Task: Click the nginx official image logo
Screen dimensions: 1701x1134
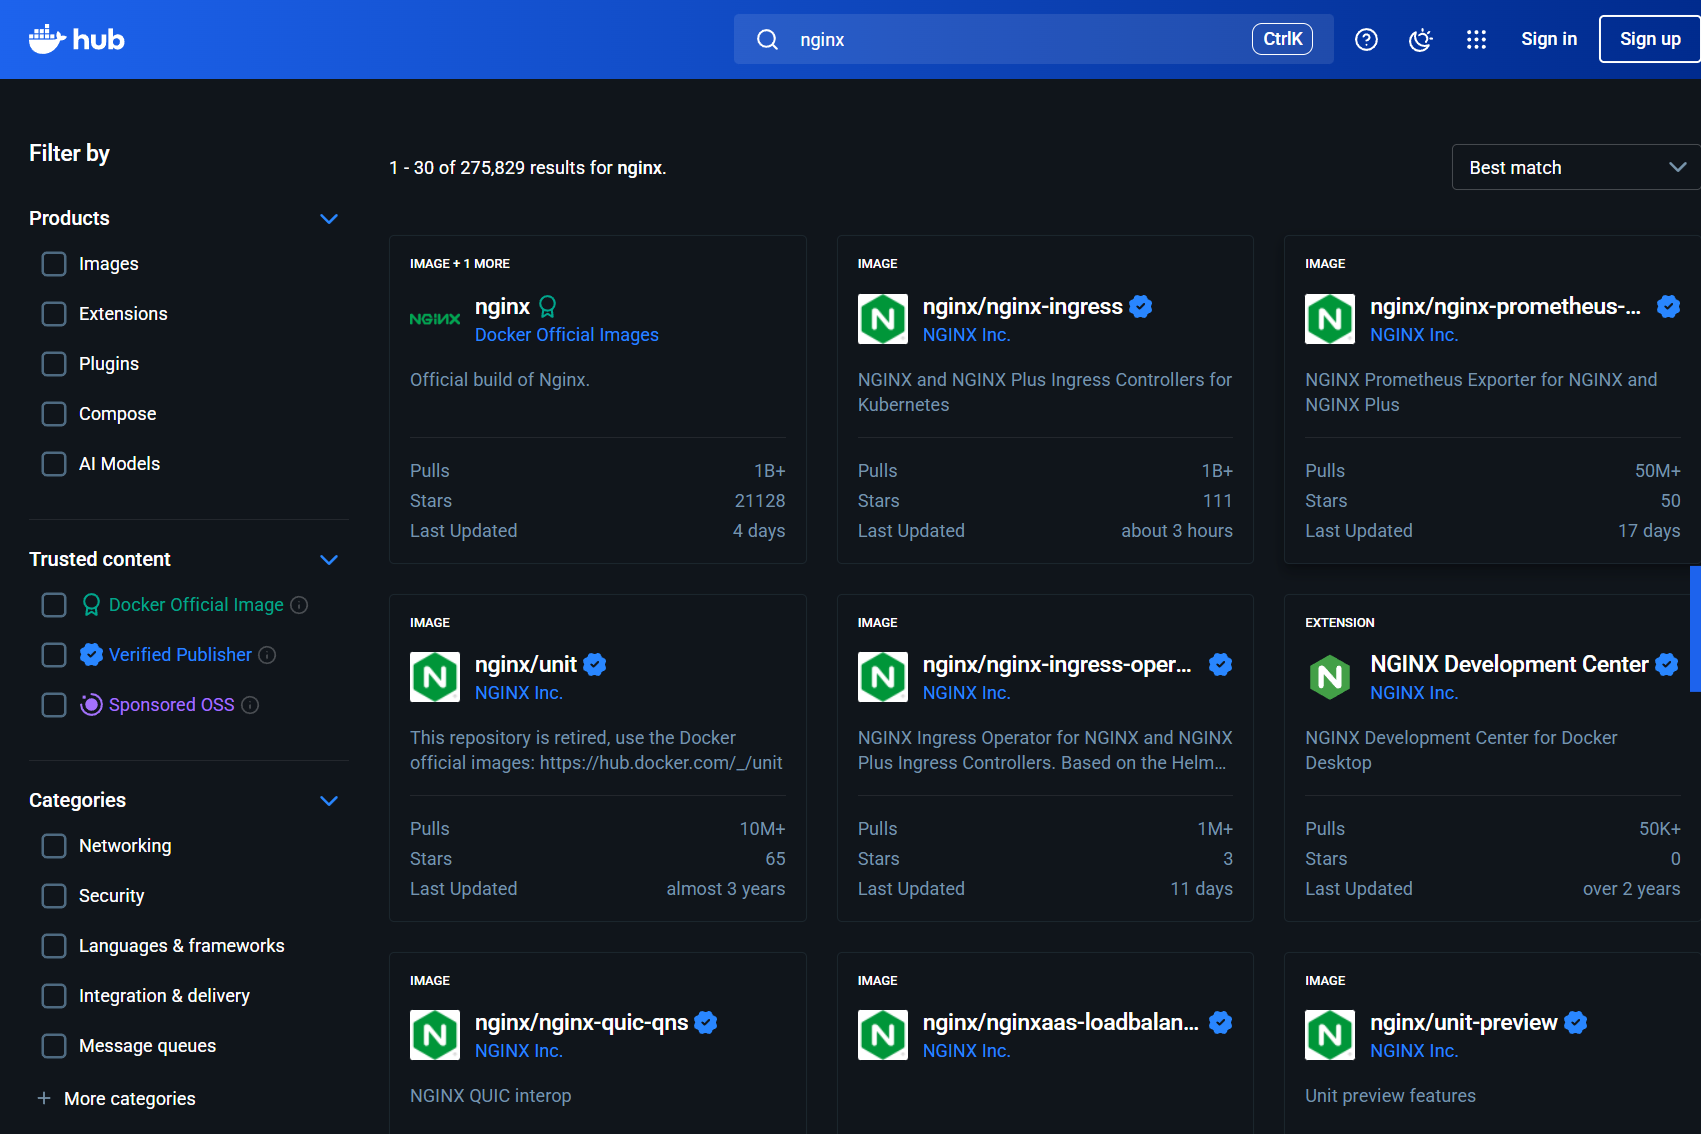Action: click(435, 319)
